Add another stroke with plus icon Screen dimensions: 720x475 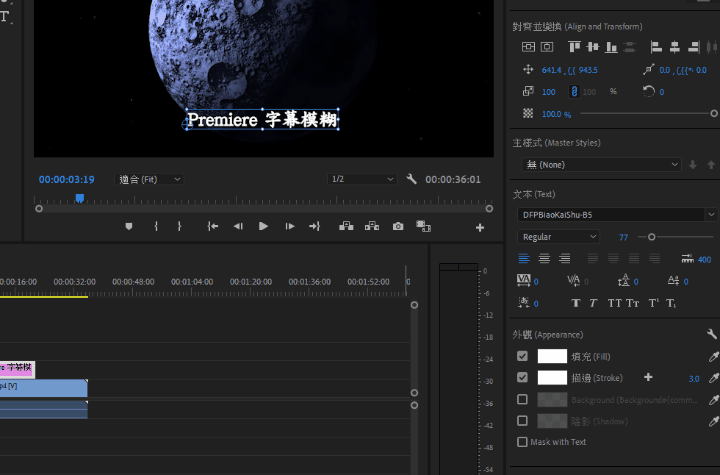click(648, 378)
